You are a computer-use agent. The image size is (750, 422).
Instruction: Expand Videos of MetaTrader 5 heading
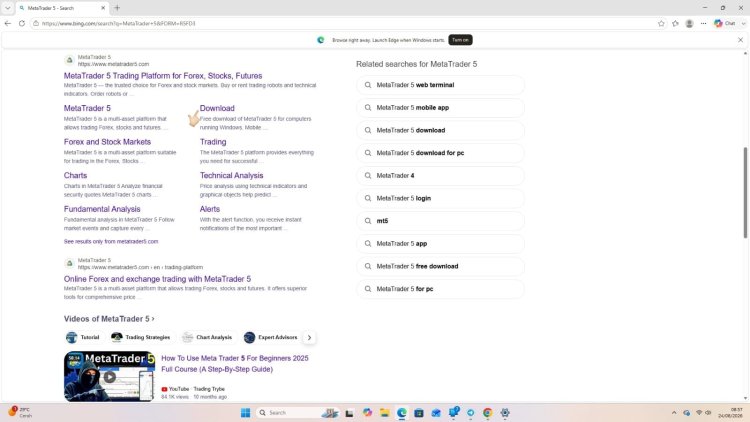109,319
